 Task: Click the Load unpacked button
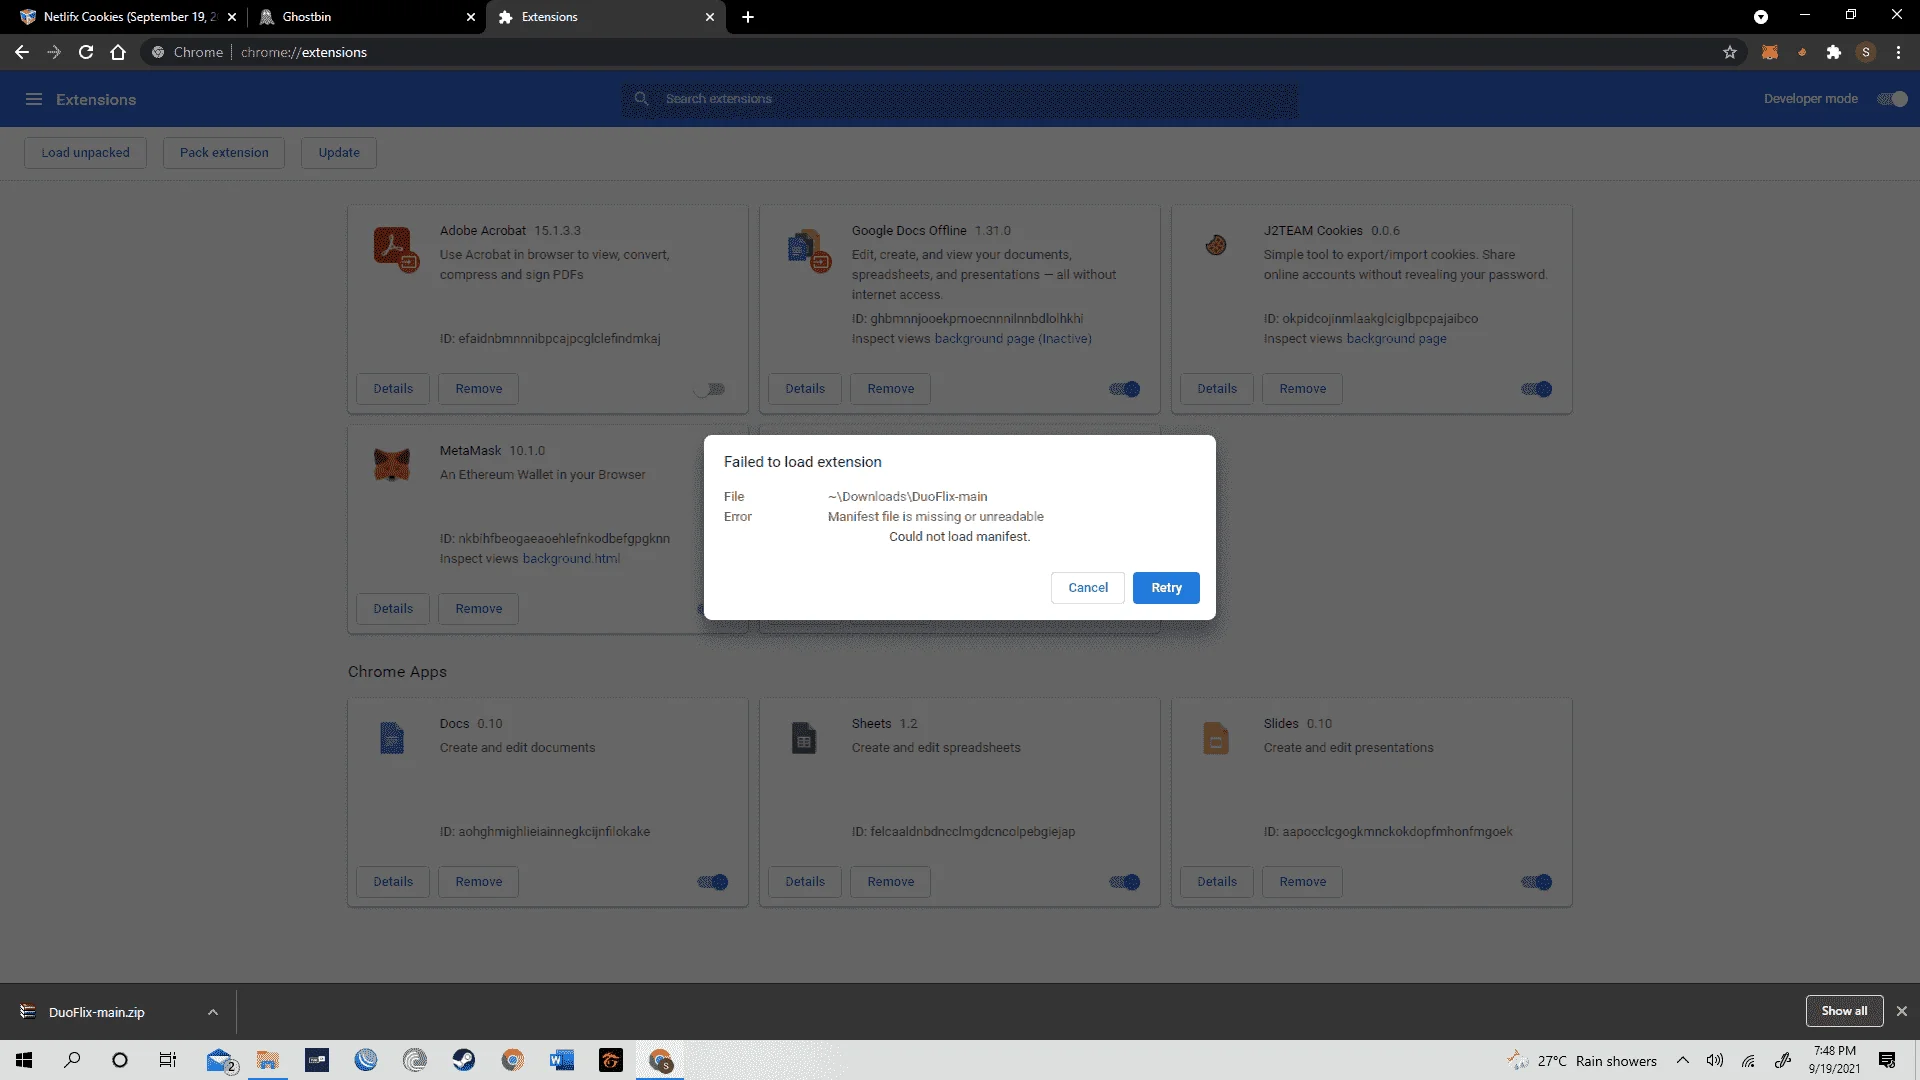[x=85, y=153]
